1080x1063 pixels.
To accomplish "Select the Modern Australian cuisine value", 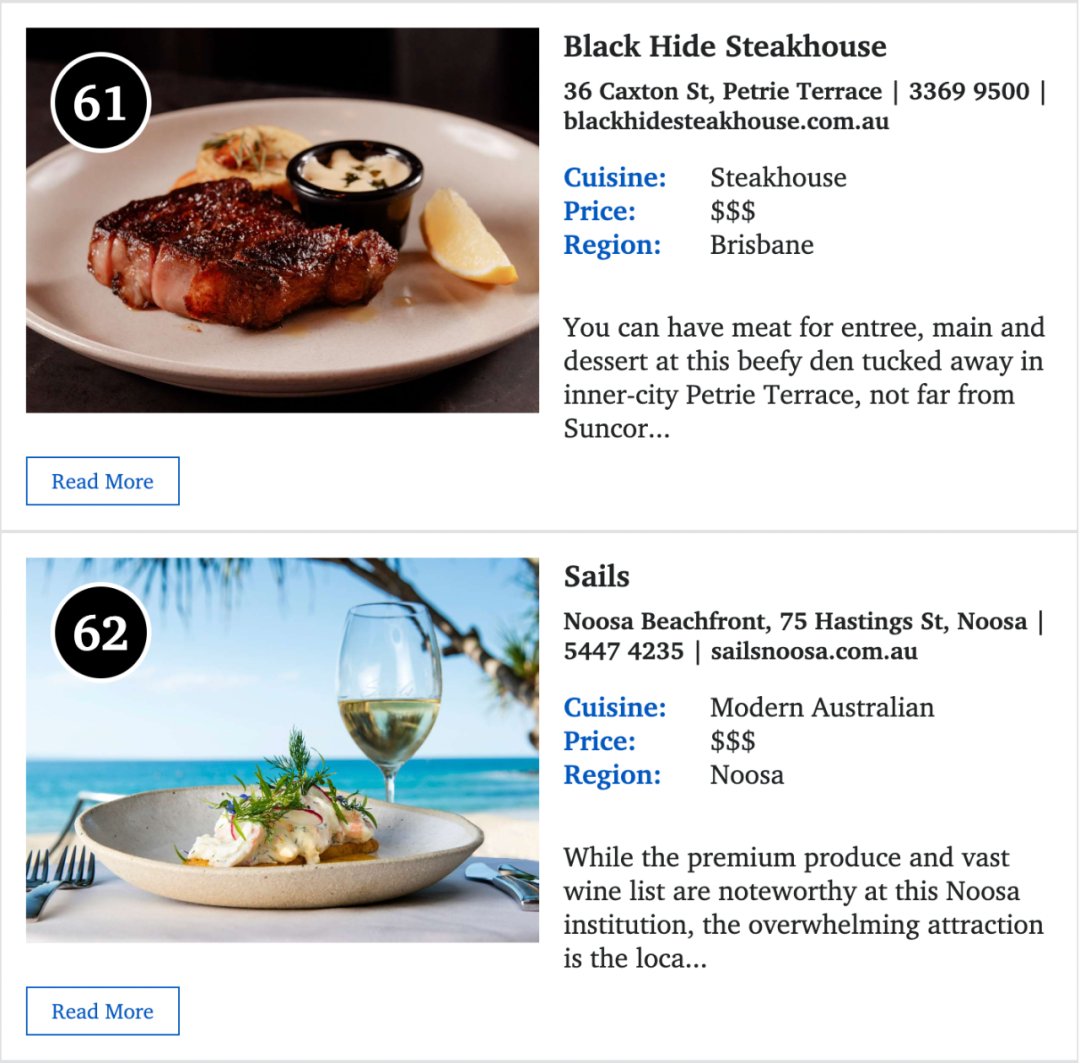I will 822,708.
